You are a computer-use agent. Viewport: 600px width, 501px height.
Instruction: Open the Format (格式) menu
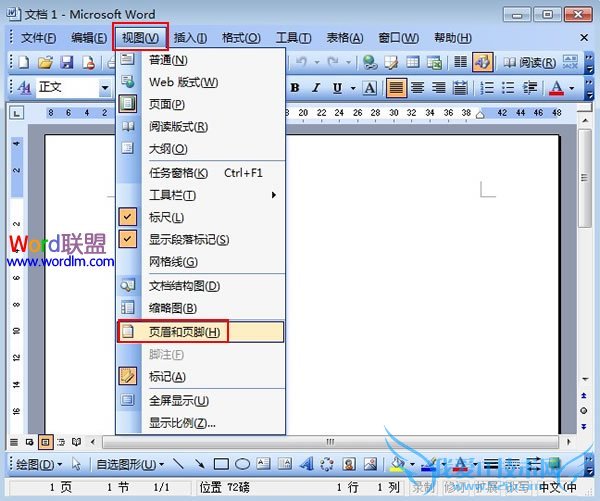point(241,38)
